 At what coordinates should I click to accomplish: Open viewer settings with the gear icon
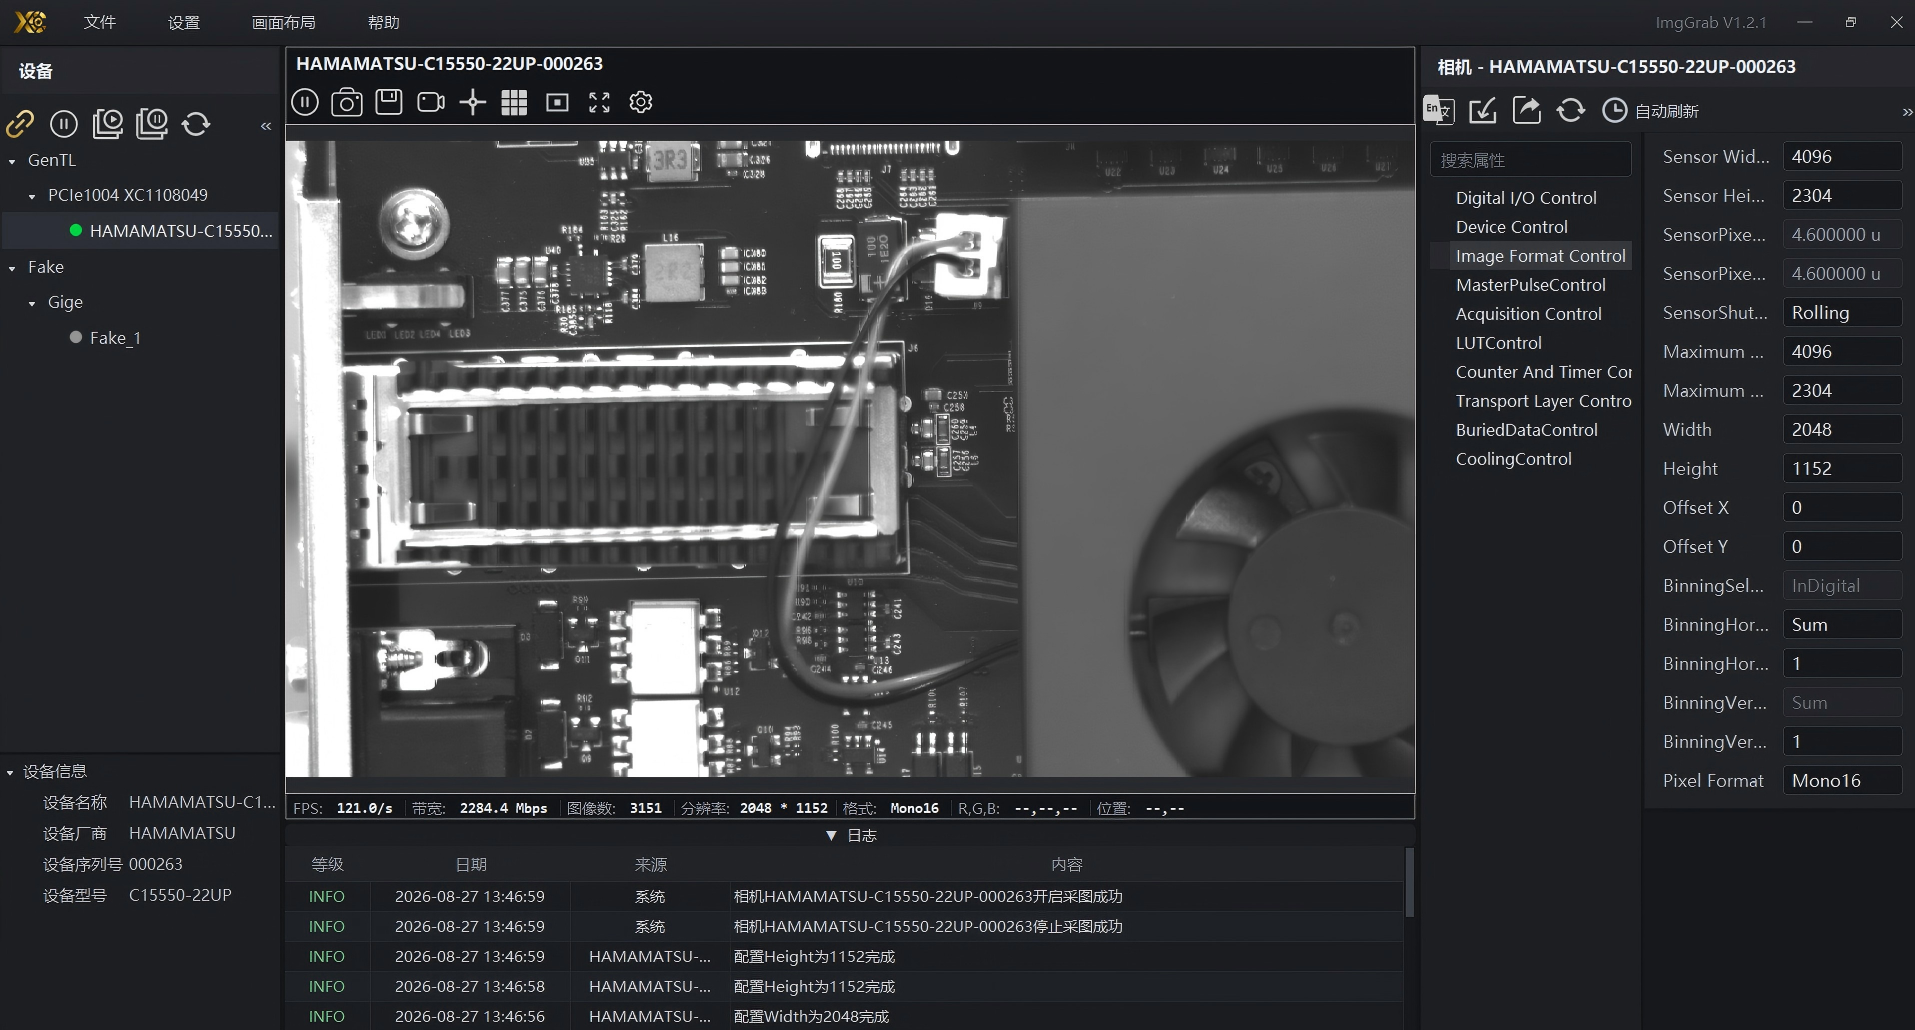(641, 102)
